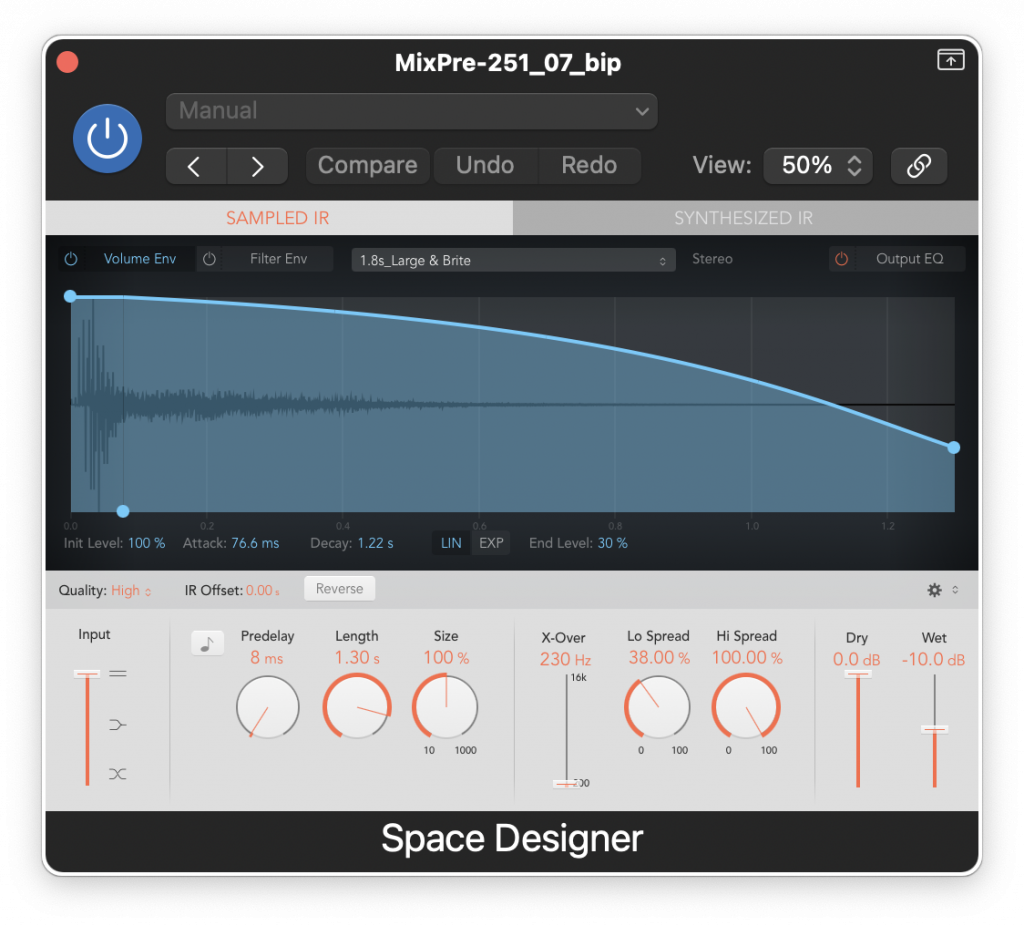The width and height of the screenshot is (1024, 926).
Task: Close the window with red button
Action: tap(67, 63)
